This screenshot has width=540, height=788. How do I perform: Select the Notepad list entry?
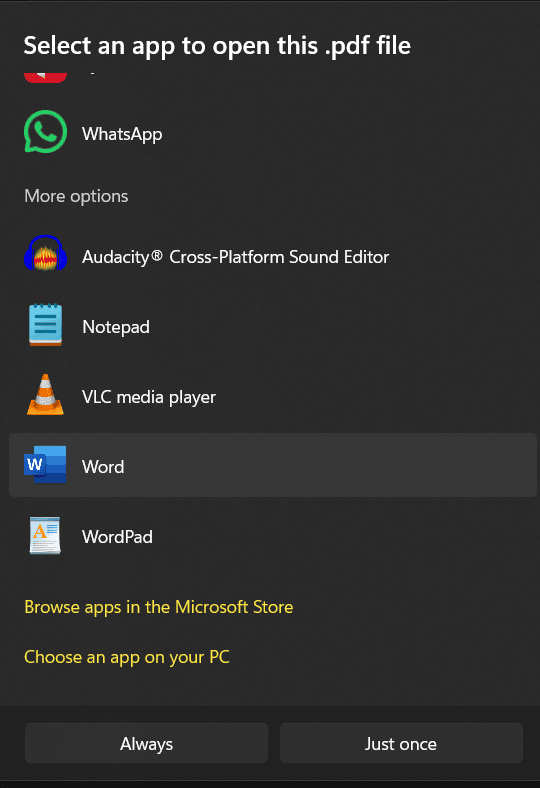pos(273,327)
